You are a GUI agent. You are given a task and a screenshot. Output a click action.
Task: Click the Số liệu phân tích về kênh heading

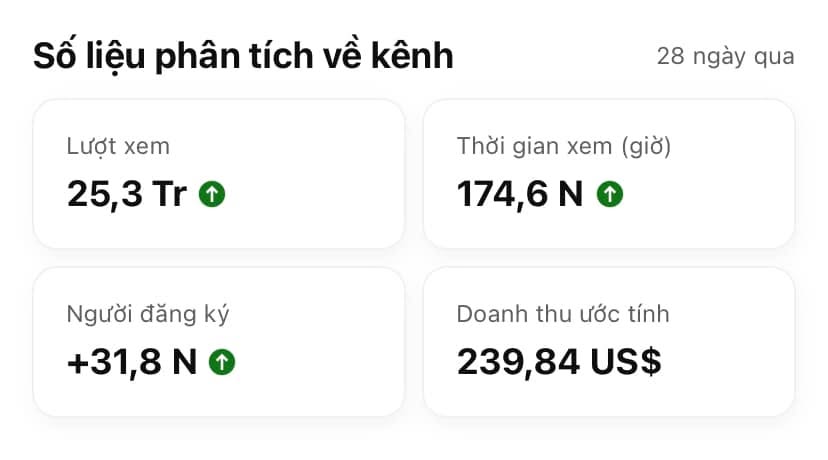(243, 56)
